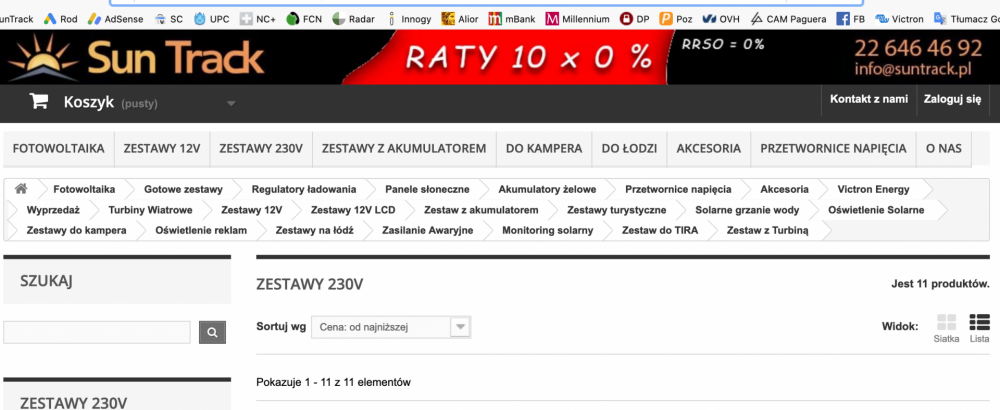The image size is (1000, 410).
Task: Open the Victron bookmark
Action: click(x=899, y=19)
